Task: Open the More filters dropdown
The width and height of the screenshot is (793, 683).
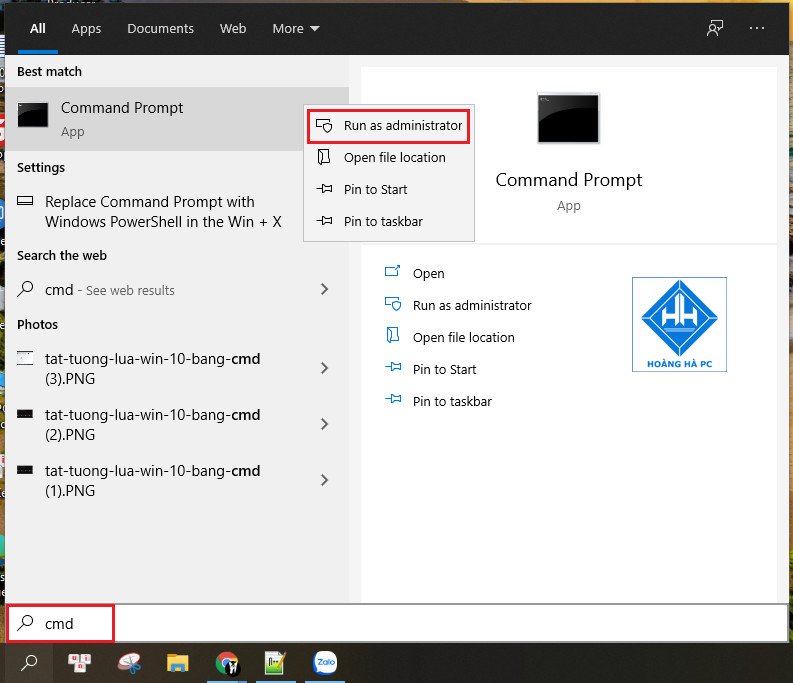Action: 295,28
